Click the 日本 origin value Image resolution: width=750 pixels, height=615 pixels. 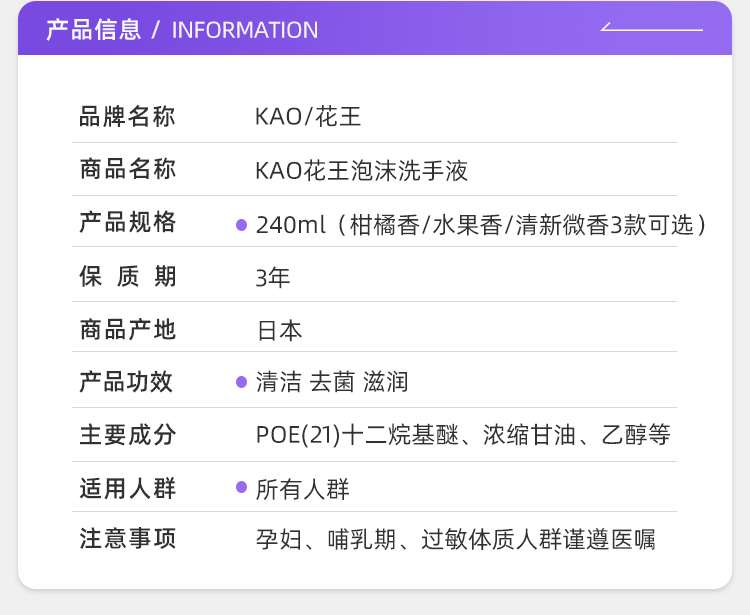pos(279,331)
